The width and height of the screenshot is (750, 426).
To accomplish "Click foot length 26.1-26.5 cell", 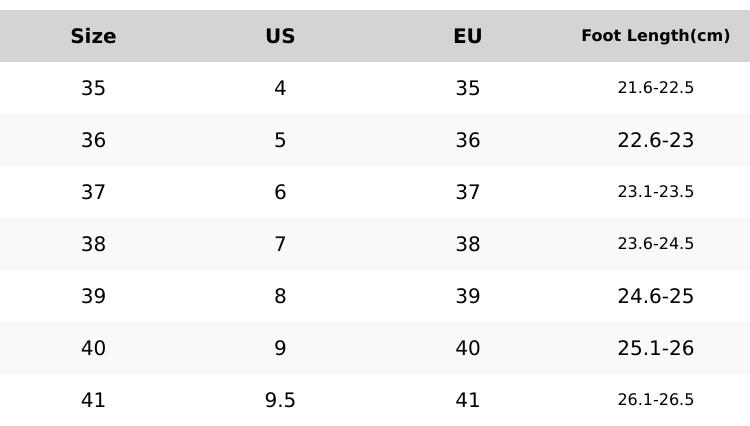I will coord(655,399).
